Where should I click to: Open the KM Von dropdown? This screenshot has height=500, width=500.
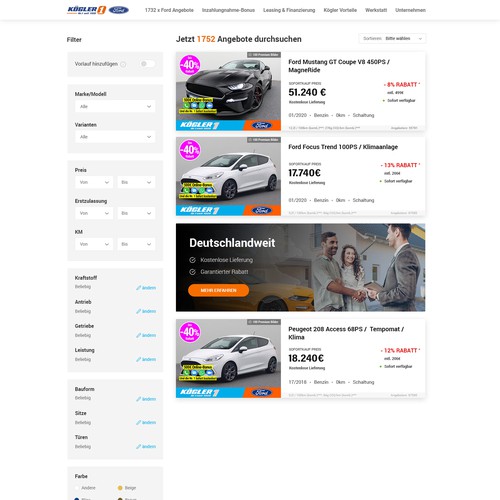point(94,244)
